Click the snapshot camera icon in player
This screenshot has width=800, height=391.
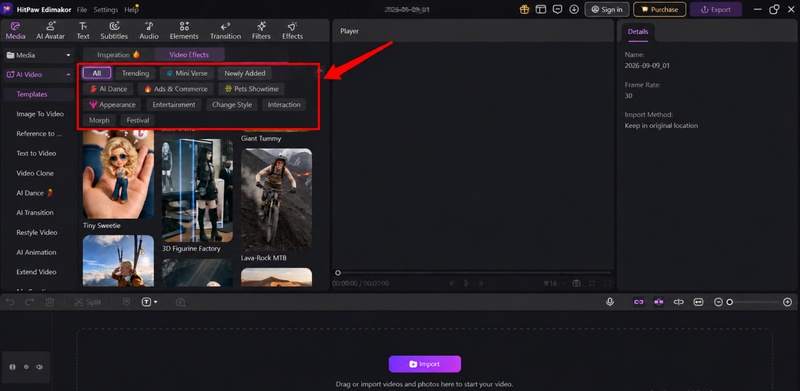click(576, 283)
